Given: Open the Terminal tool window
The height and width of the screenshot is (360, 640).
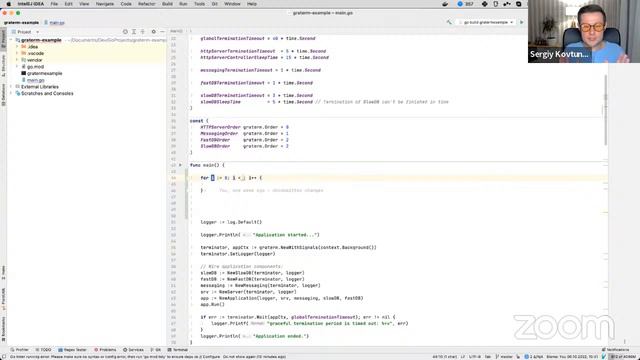Looking at the screenshot, I should click(x=178, y=350).
